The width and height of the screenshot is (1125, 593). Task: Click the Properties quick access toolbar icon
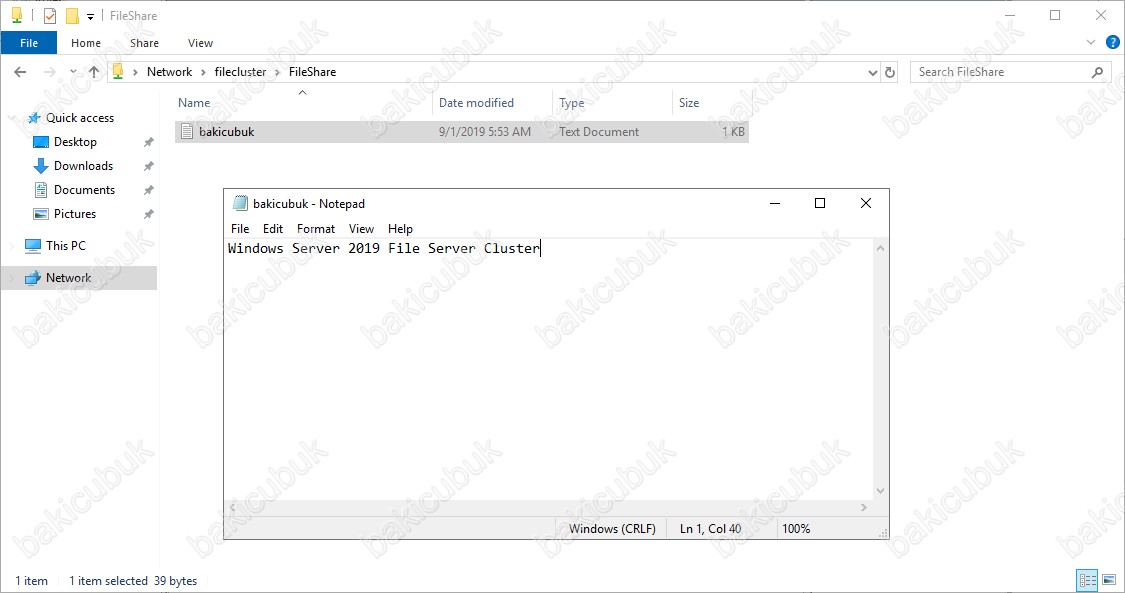click(50, 15)
